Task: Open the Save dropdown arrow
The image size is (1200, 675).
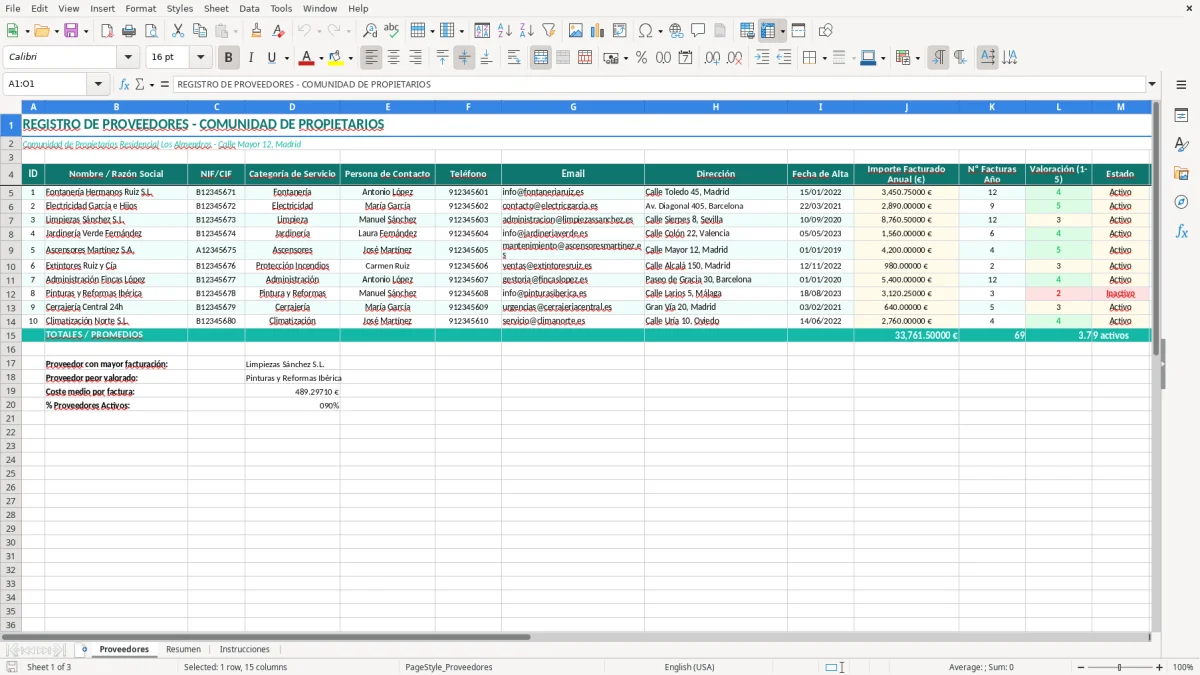Action: tap(85, 31)
